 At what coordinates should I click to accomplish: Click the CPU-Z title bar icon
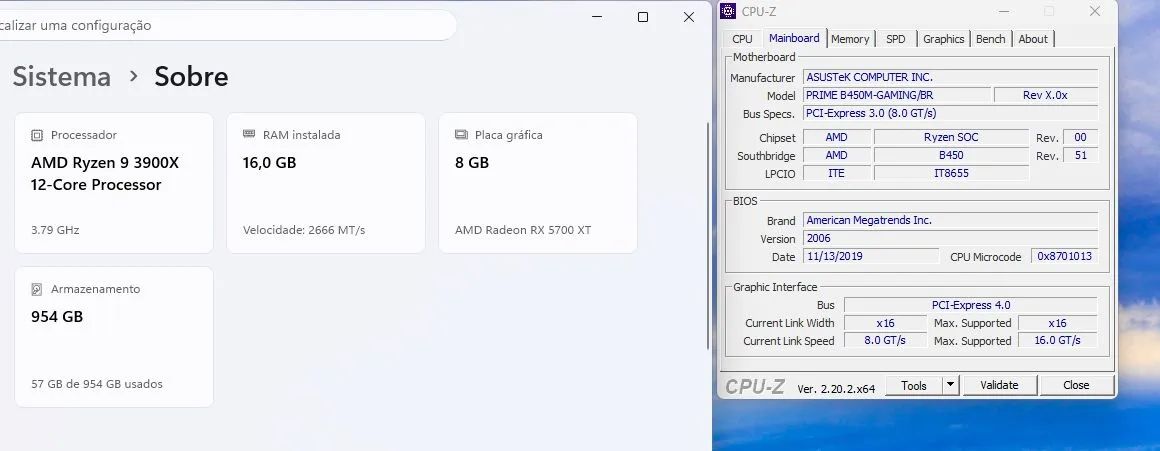point(728,11)
